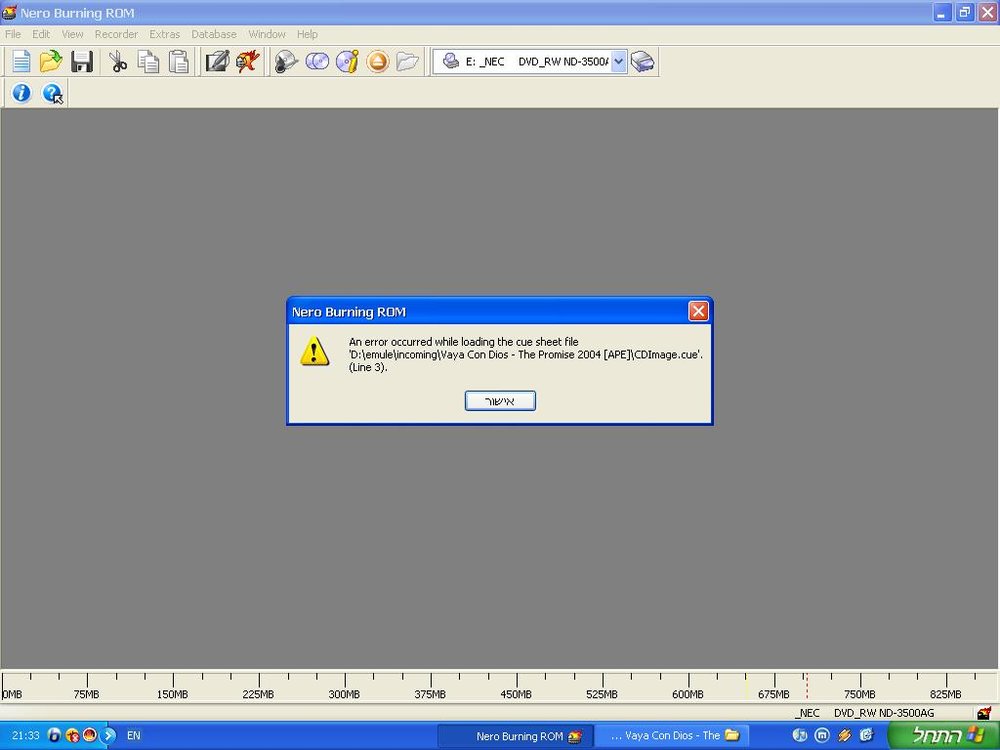The width and height of the screenshot is (1000, 750).
Task: Click the Copy icon in the toolbar
Action: (x=149, y=62)
